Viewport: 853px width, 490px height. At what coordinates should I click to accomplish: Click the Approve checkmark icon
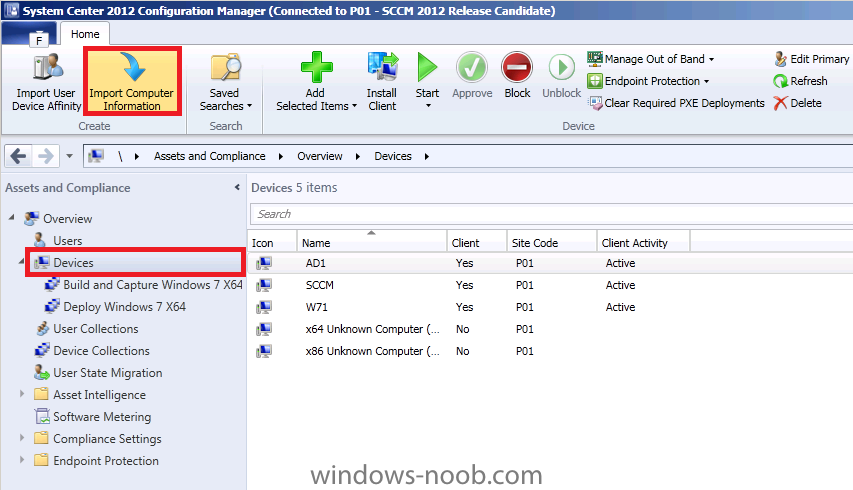[472, 67]
